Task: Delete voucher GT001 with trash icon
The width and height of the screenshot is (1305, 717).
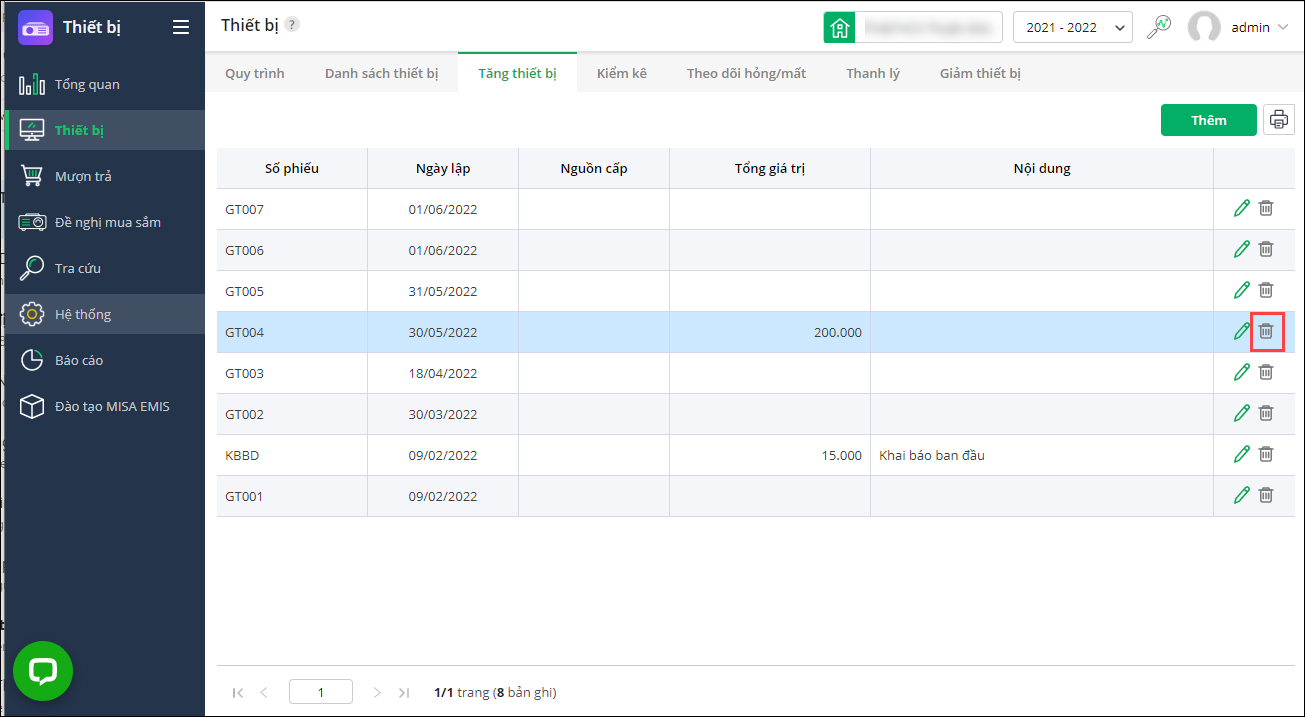Action: (x=1266, y=495)
